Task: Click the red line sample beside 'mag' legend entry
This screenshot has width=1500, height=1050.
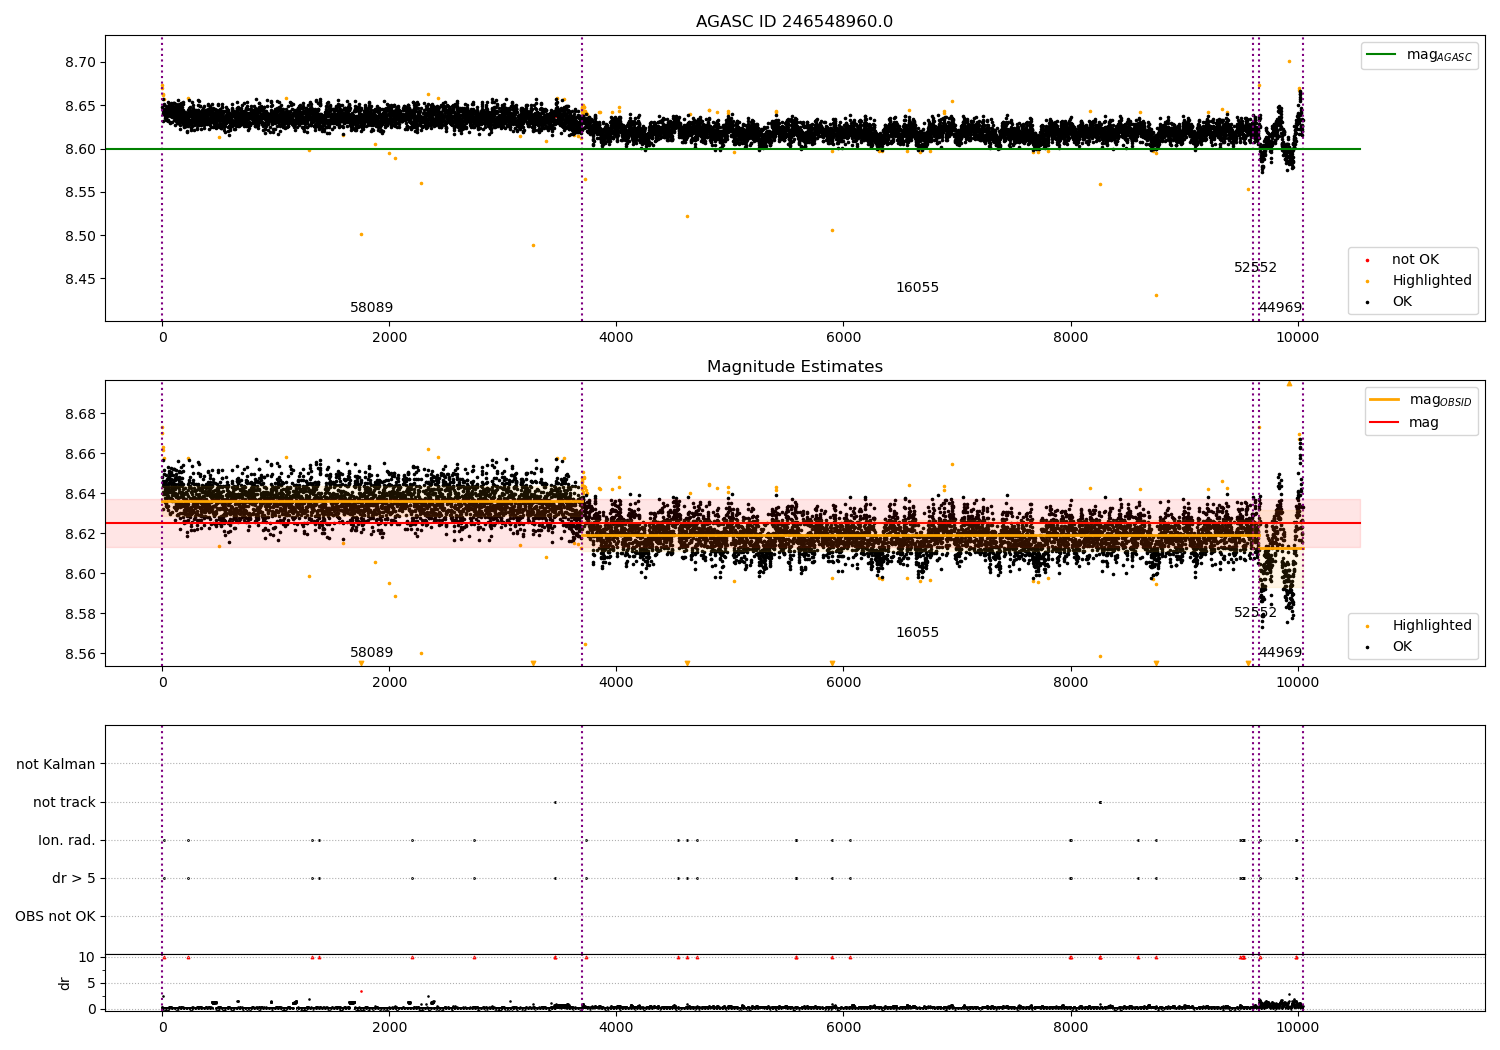Action: [x=1385, y=423]
